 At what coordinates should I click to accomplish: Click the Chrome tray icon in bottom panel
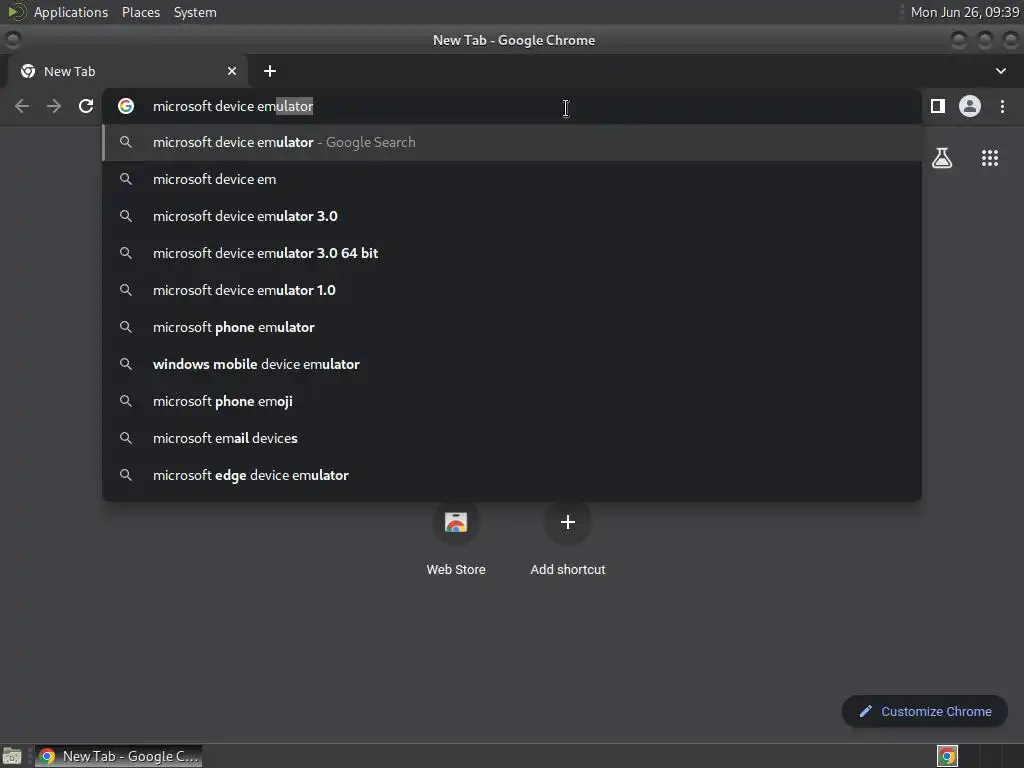point(947,756)
